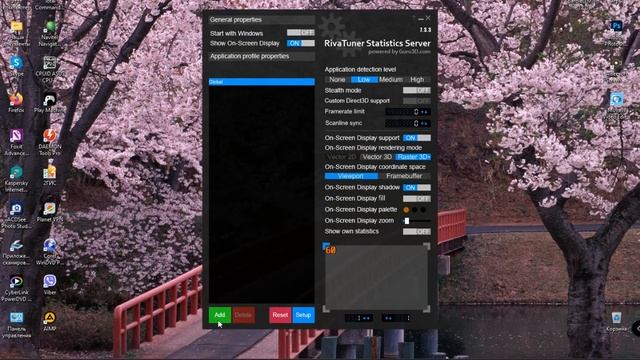Choose the Raster 3D rendering mode

point(413,157)
